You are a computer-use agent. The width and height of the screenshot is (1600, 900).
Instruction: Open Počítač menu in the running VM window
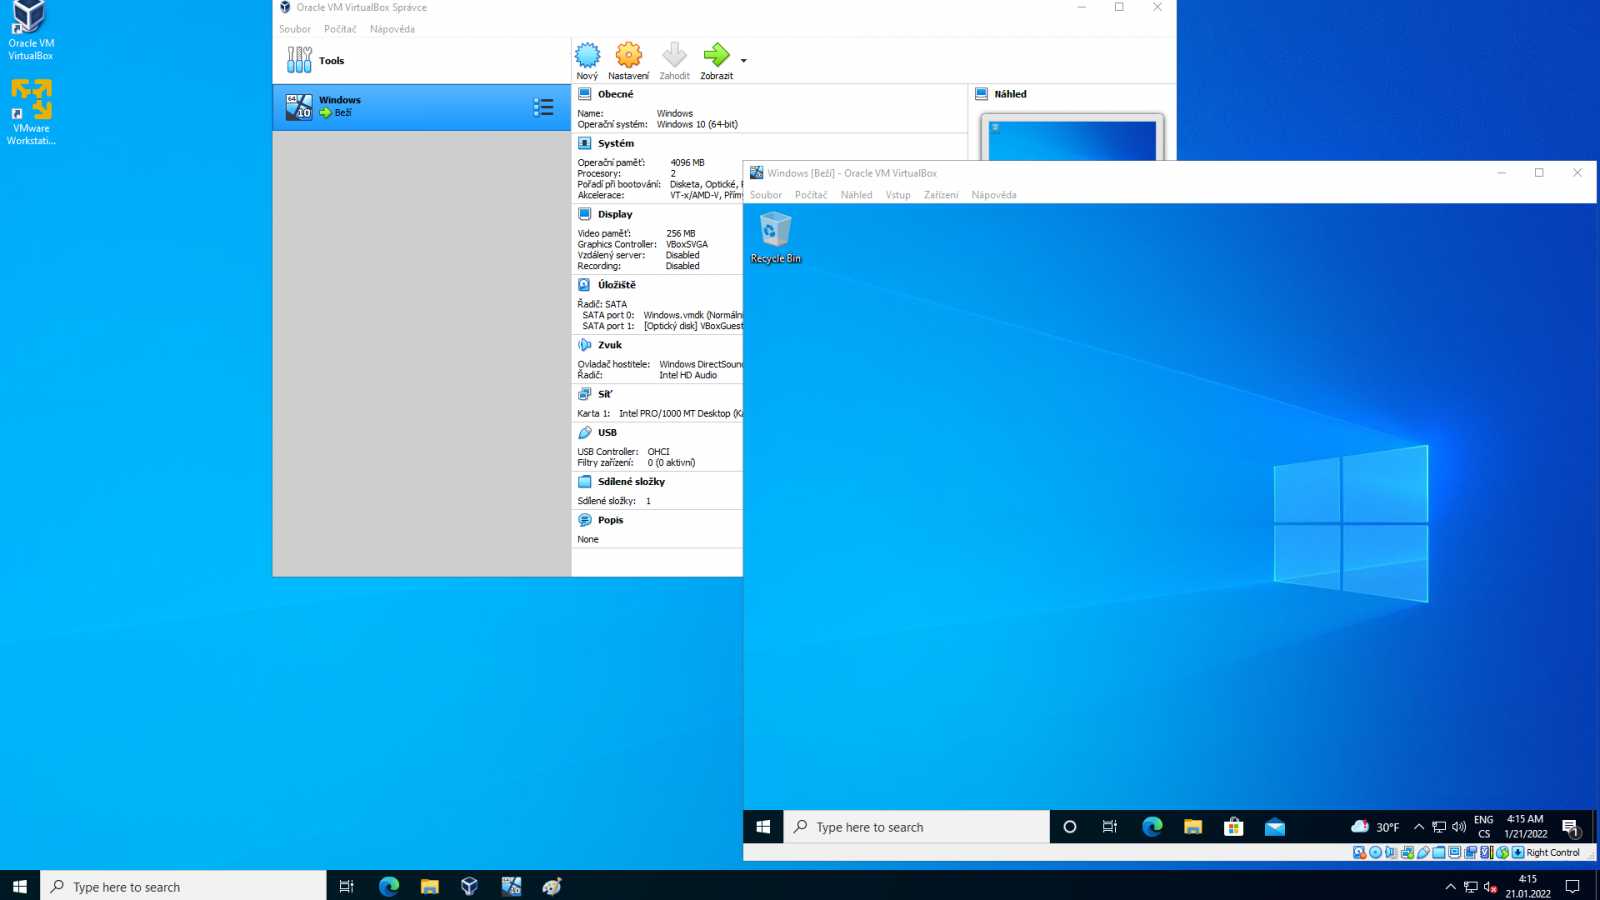coord(811,195)
